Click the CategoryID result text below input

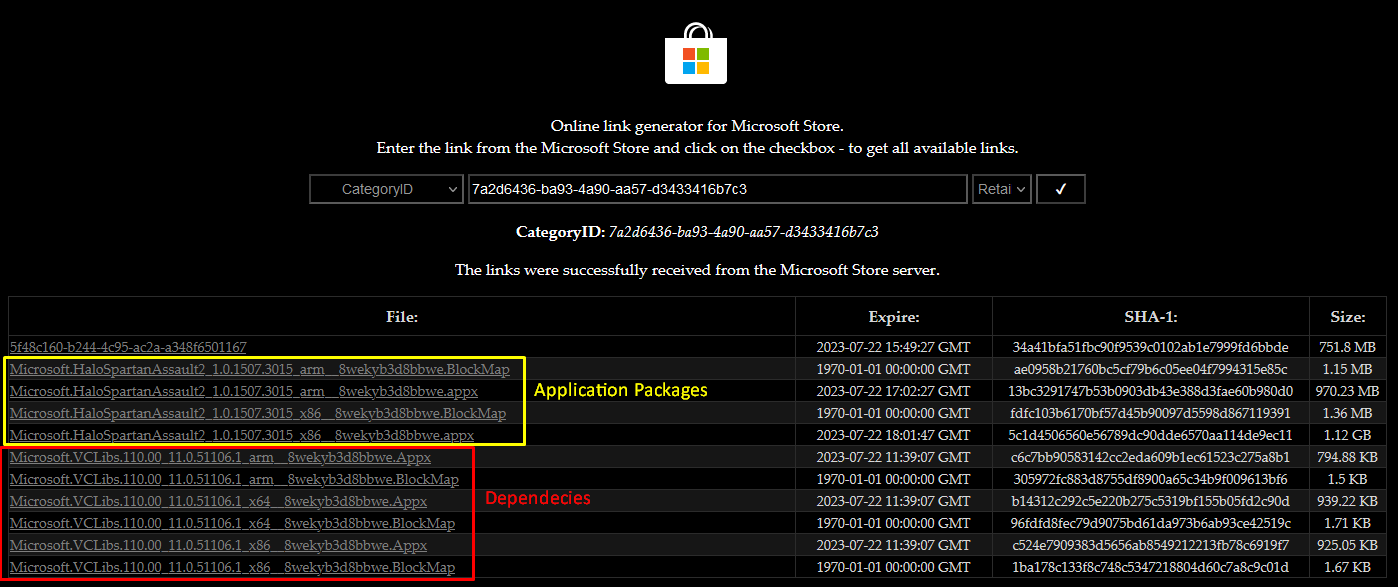click(697, 231)
